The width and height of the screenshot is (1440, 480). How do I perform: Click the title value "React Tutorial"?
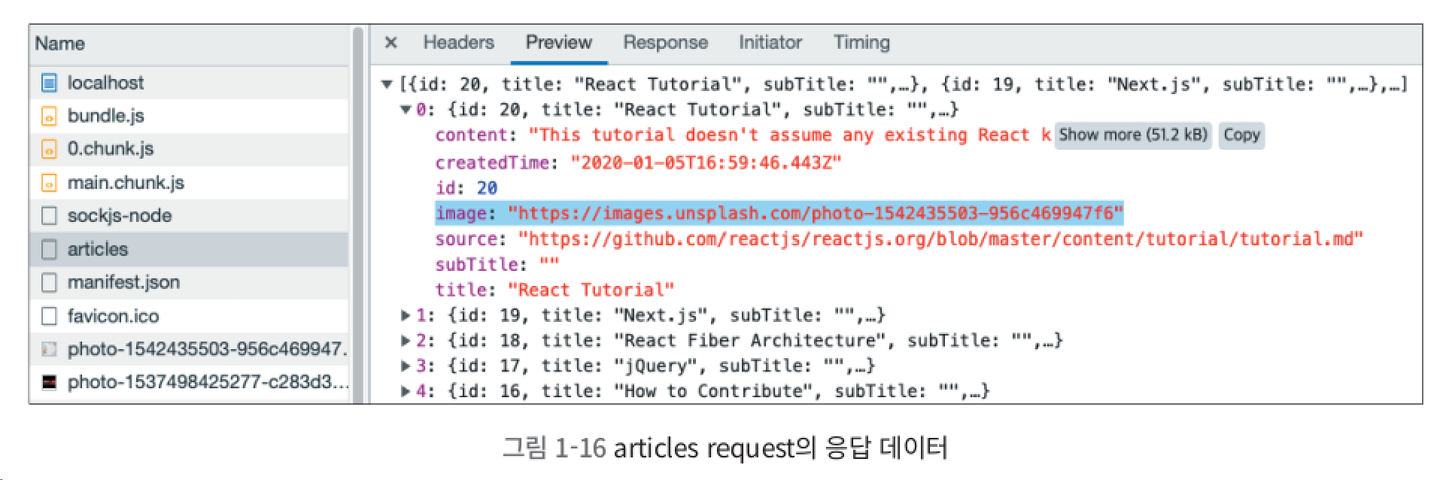coord(591,290)
